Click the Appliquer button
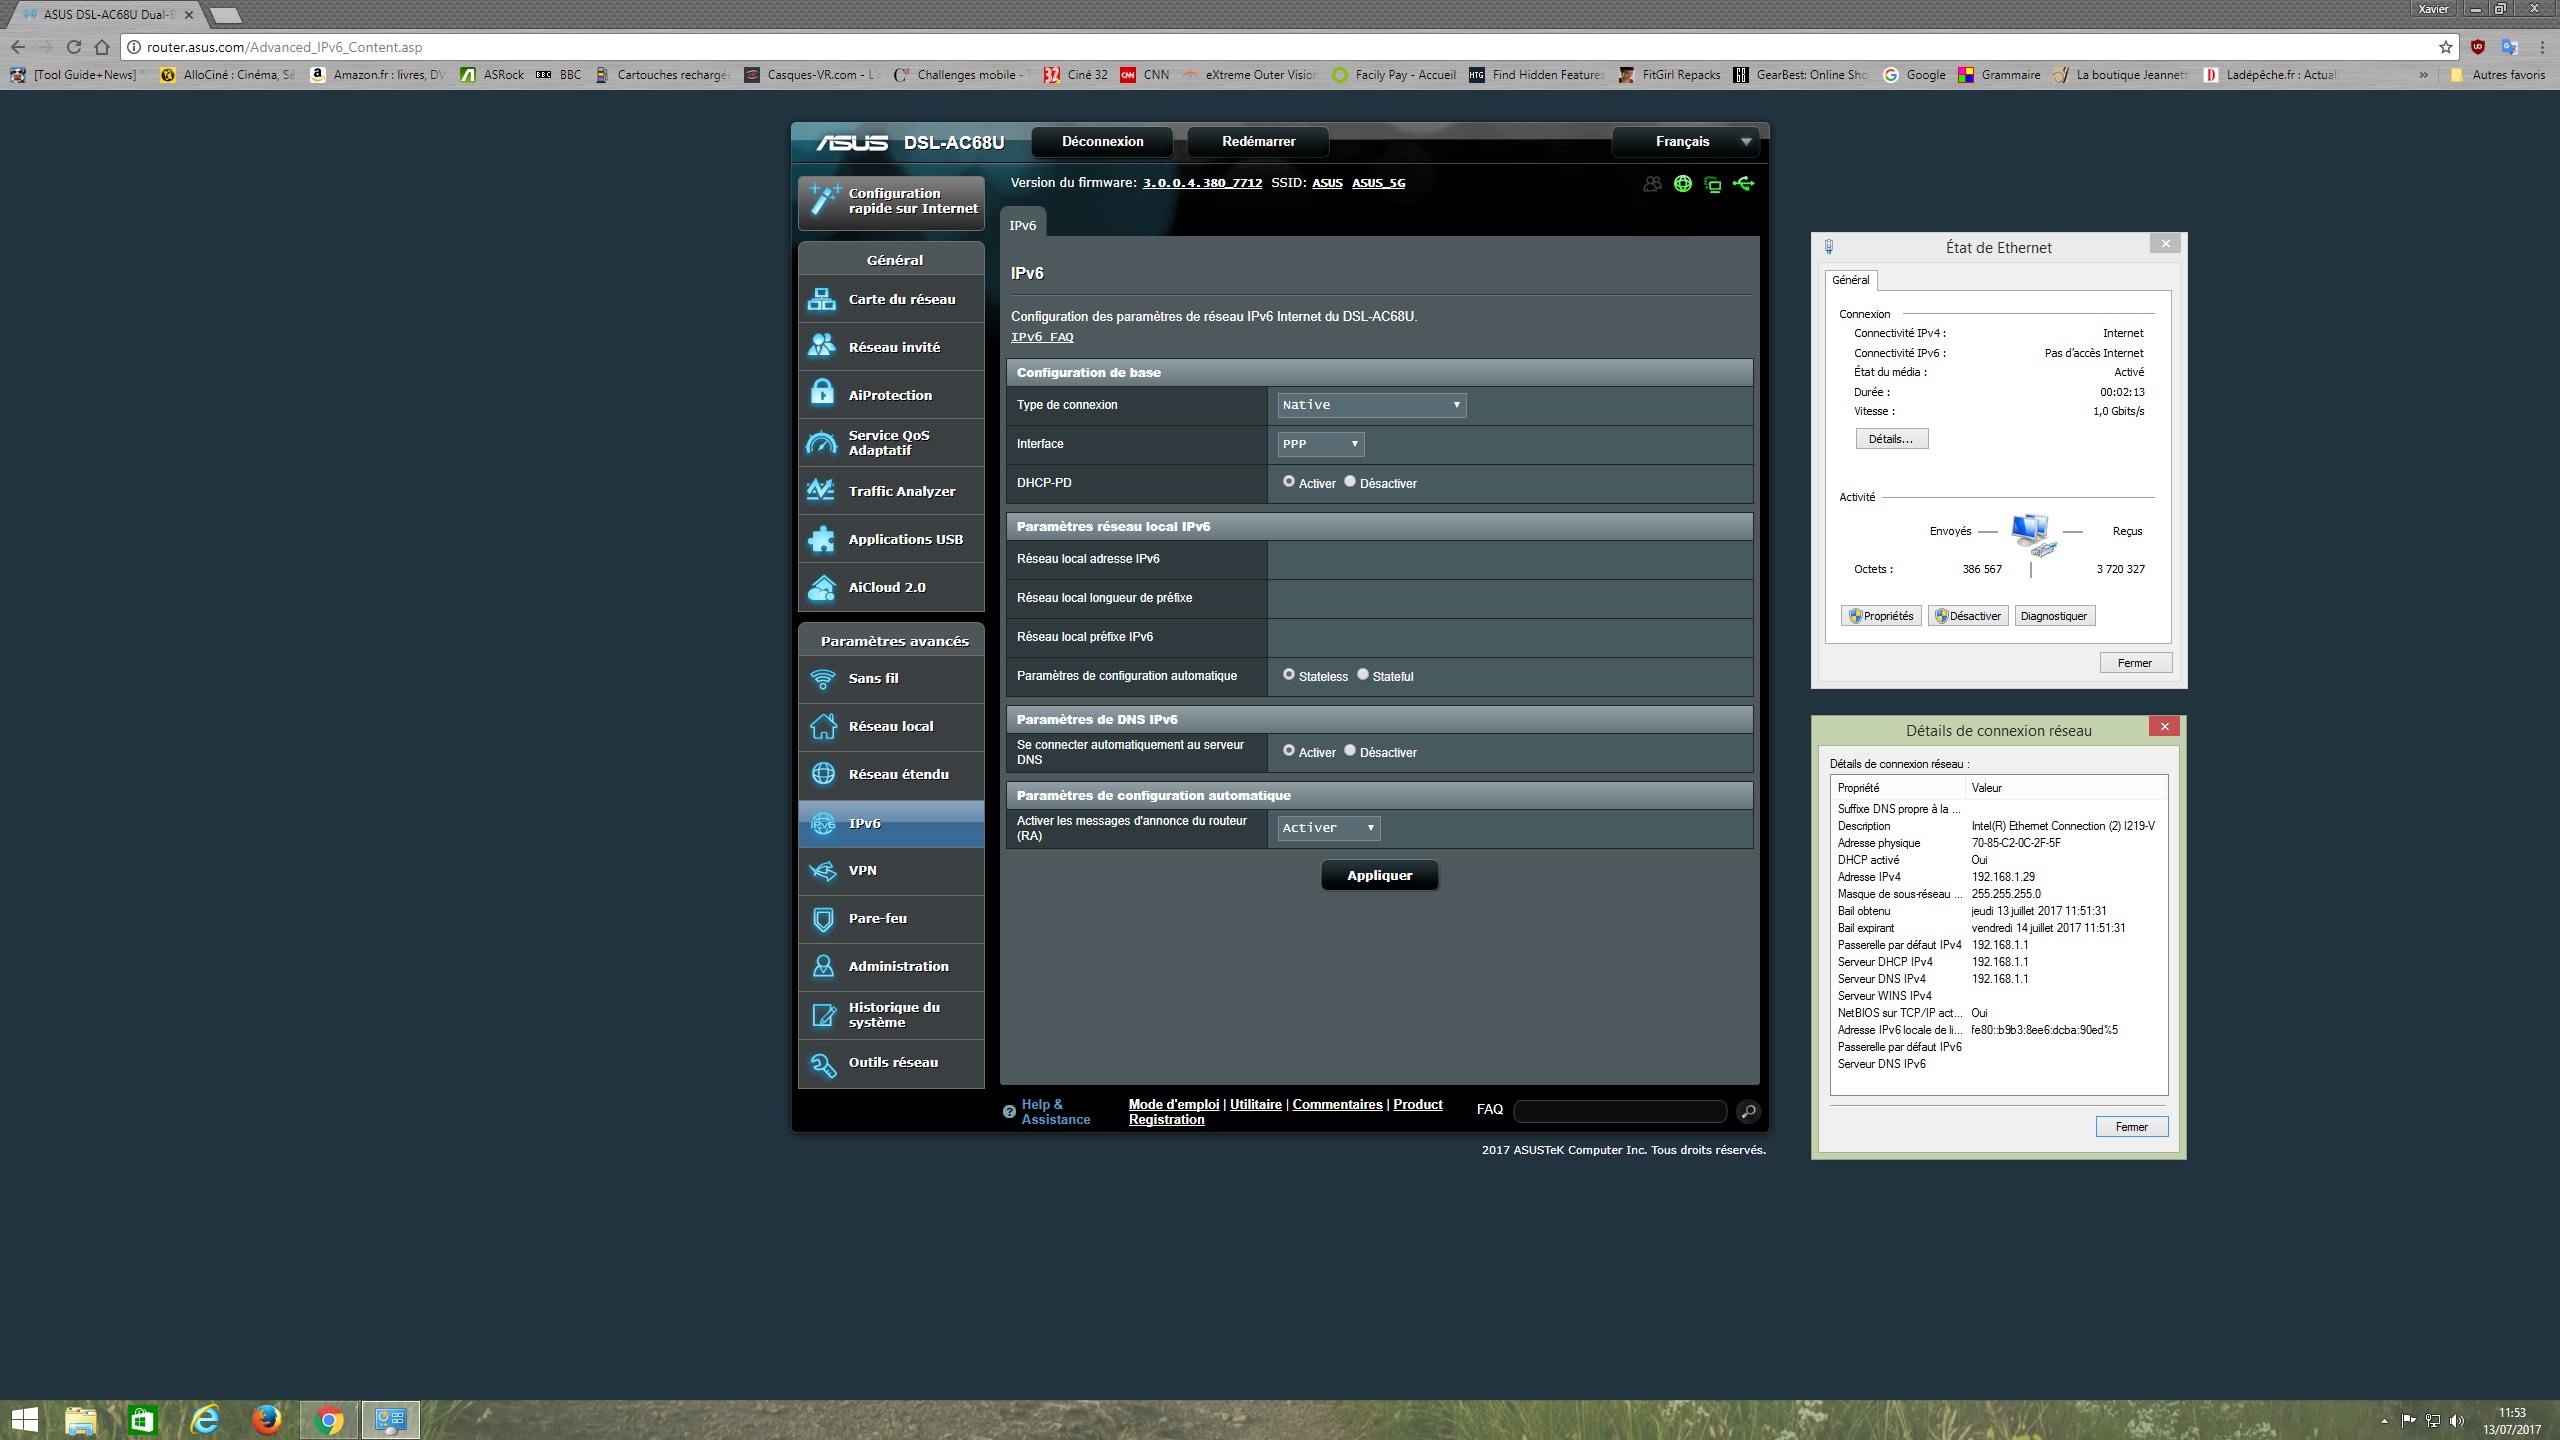The width and height of the screenshot is (2560, 1440). (x=1379, y=875)
